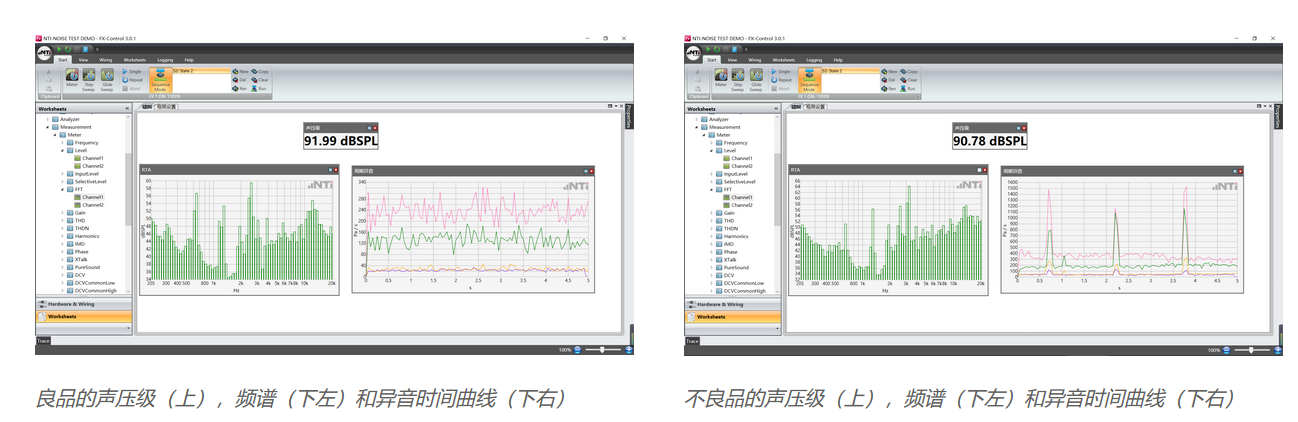Open the Start tab in right window
1298x422 pixels.
pos(712,60)
